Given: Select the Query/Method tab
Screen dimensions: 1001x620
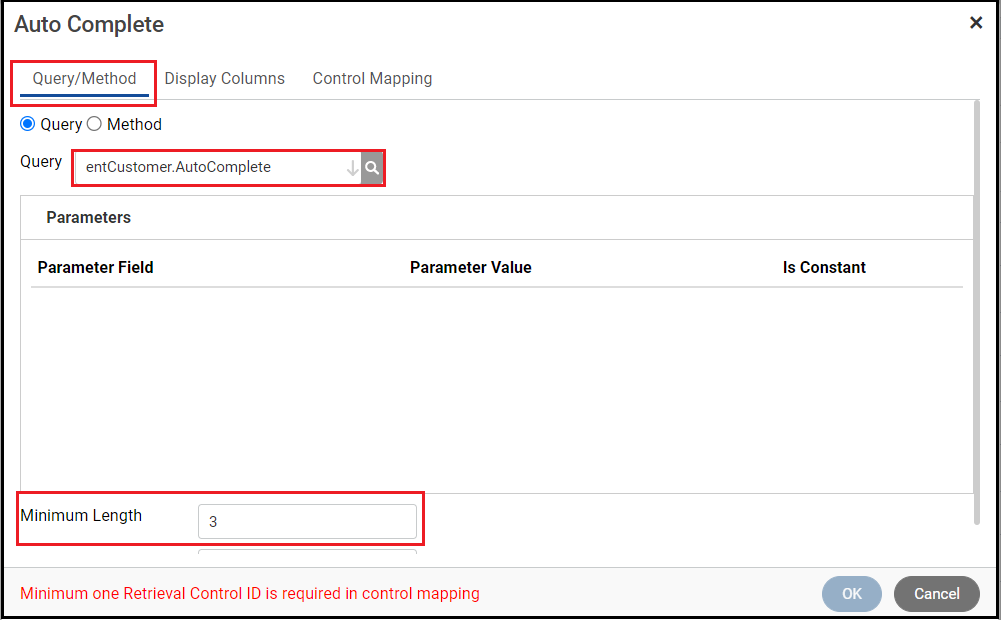Looking at the screenshot, I should (x=83, y=78).
